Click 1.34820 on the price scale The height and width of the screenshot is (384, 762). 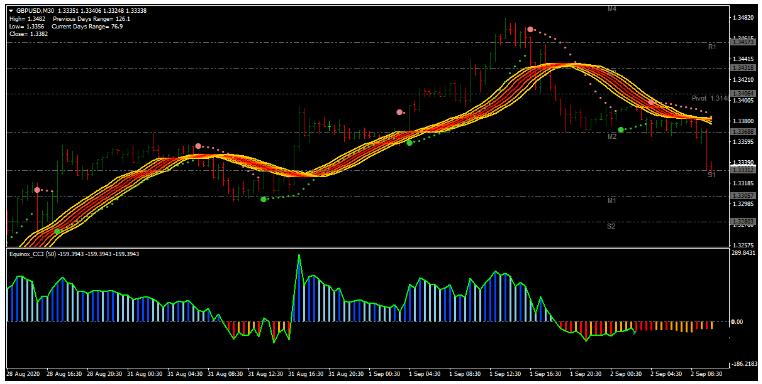pyautogui.click(x=744, y=18)
